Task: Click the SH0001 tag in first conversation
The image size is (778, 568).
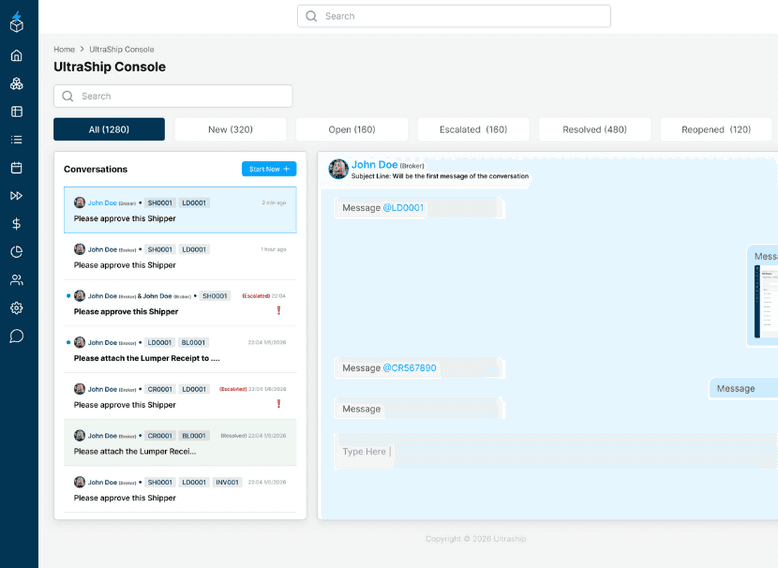Action: pyautogui.click(x=160, y=202)
